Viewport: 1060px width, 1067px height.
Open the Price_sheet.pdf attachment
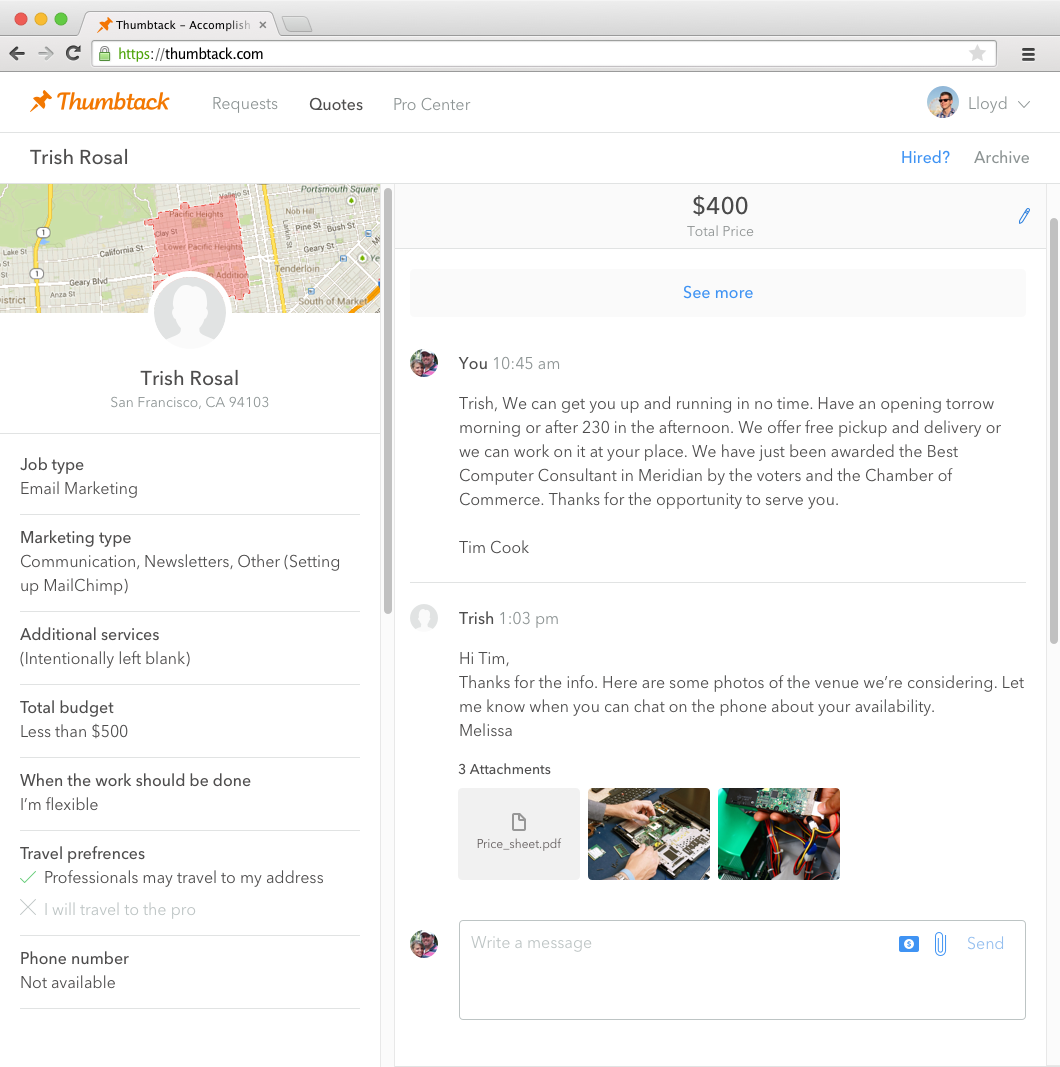519,834
